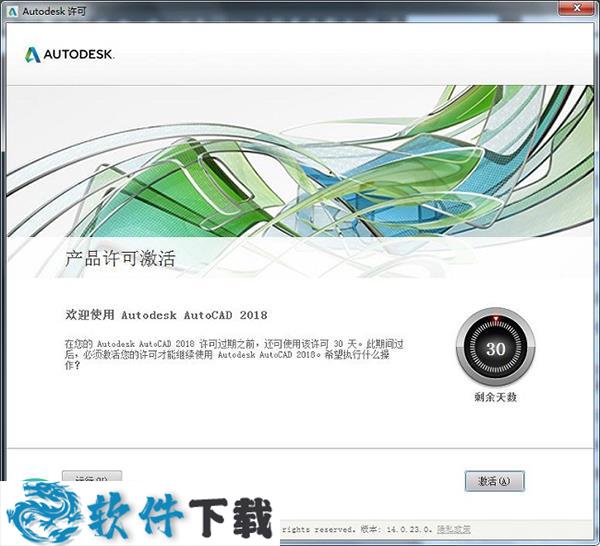This screenshot has width=600, height=546.
Task: Click the 产品许可激活 heading
Action: [x=120, y=258]
